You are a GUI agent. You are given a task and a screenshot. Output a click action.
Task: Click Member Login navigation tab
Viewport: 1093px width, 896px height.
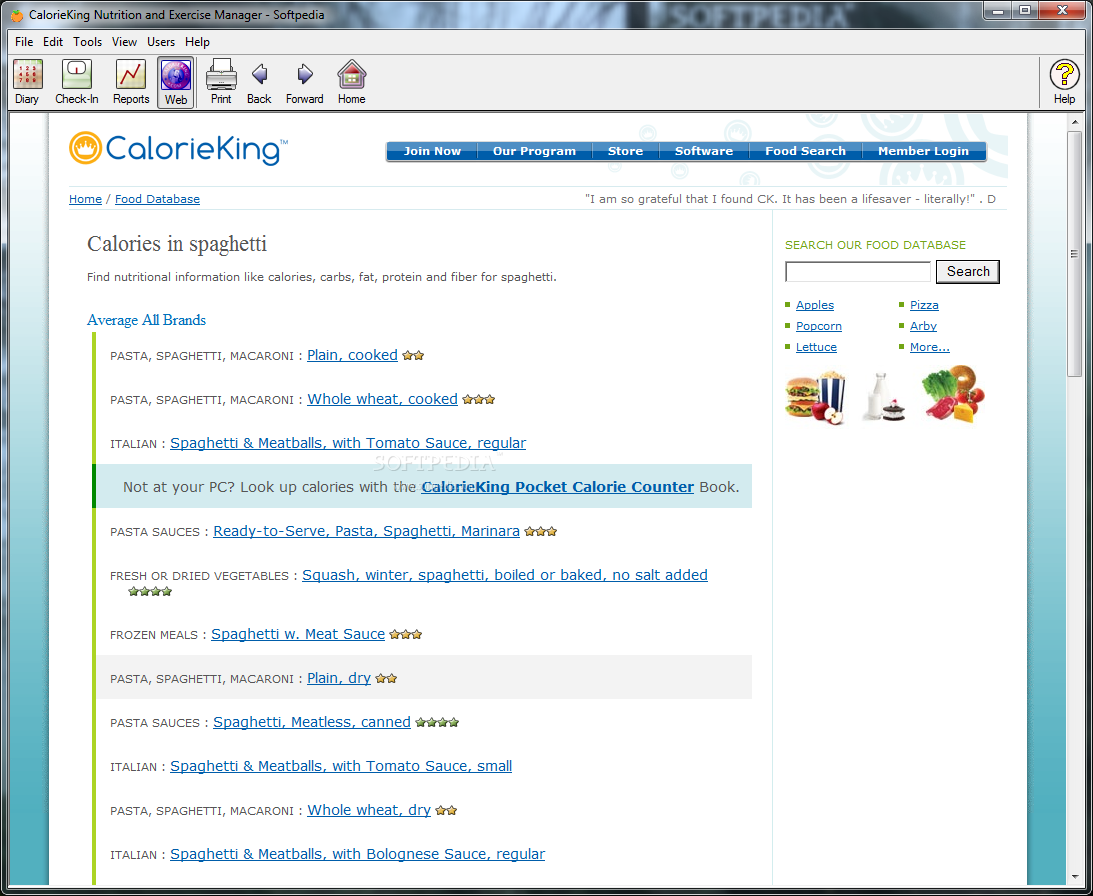tap(924, 151)
